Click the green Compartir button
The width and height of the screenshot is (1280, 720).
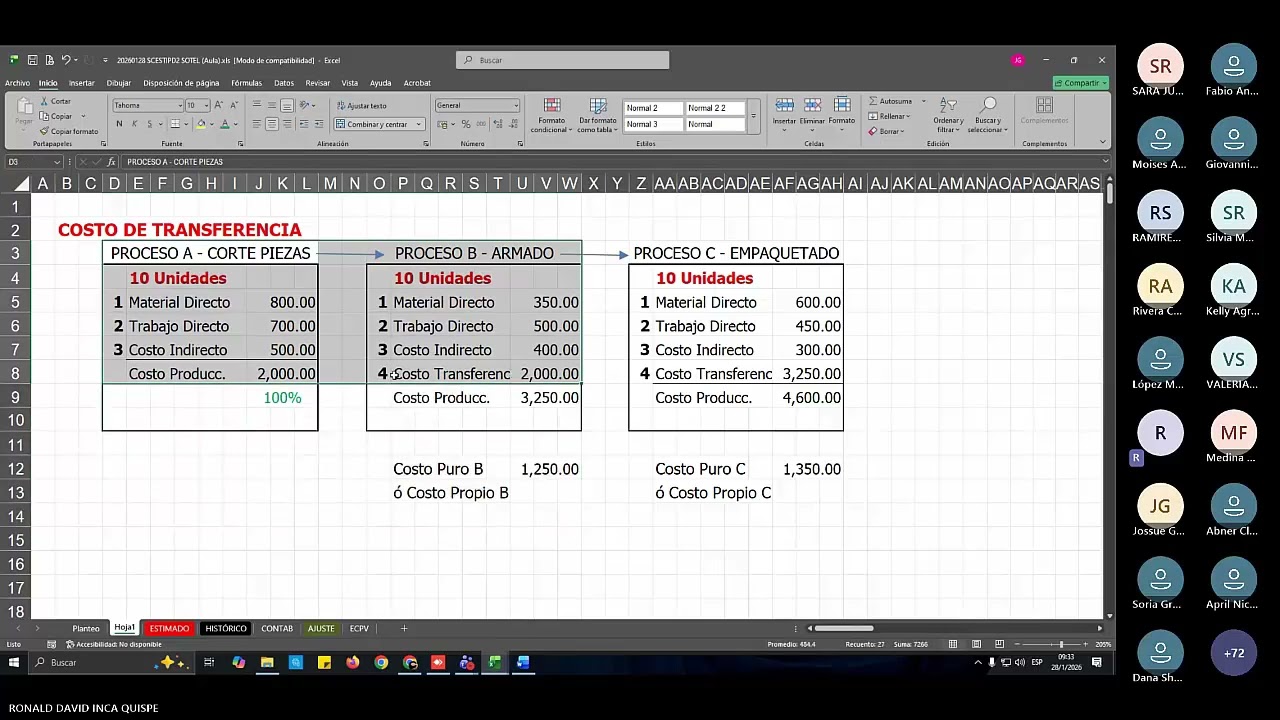(x=1081, y=83)
